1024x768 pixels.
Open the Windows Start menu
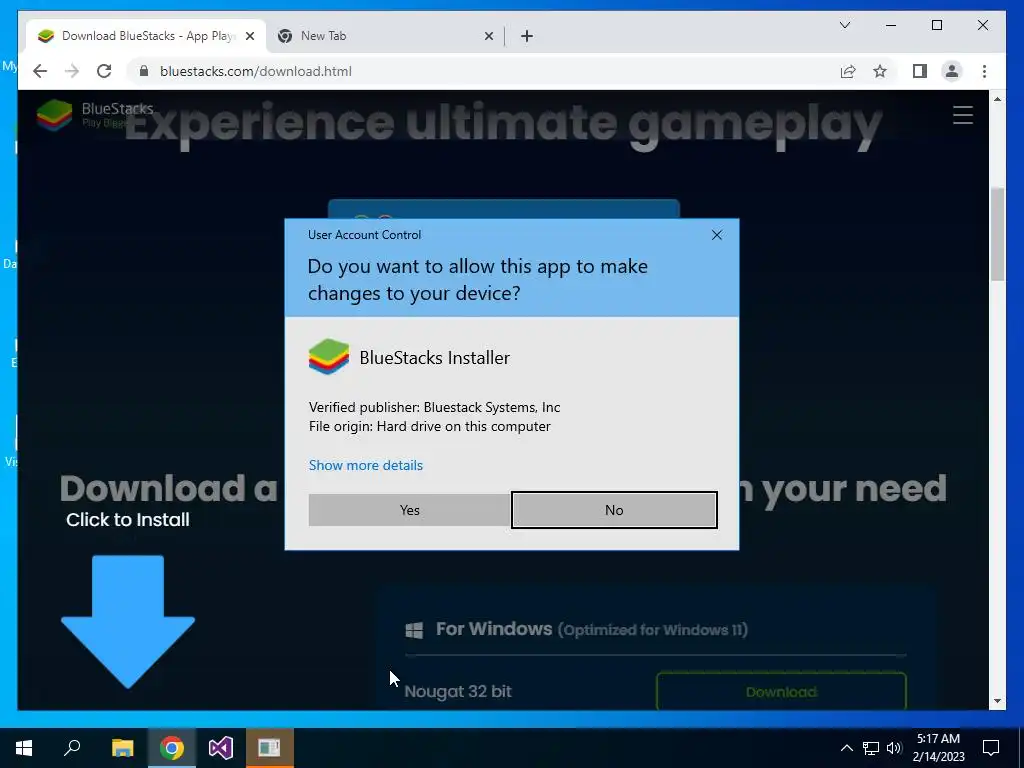24,748
